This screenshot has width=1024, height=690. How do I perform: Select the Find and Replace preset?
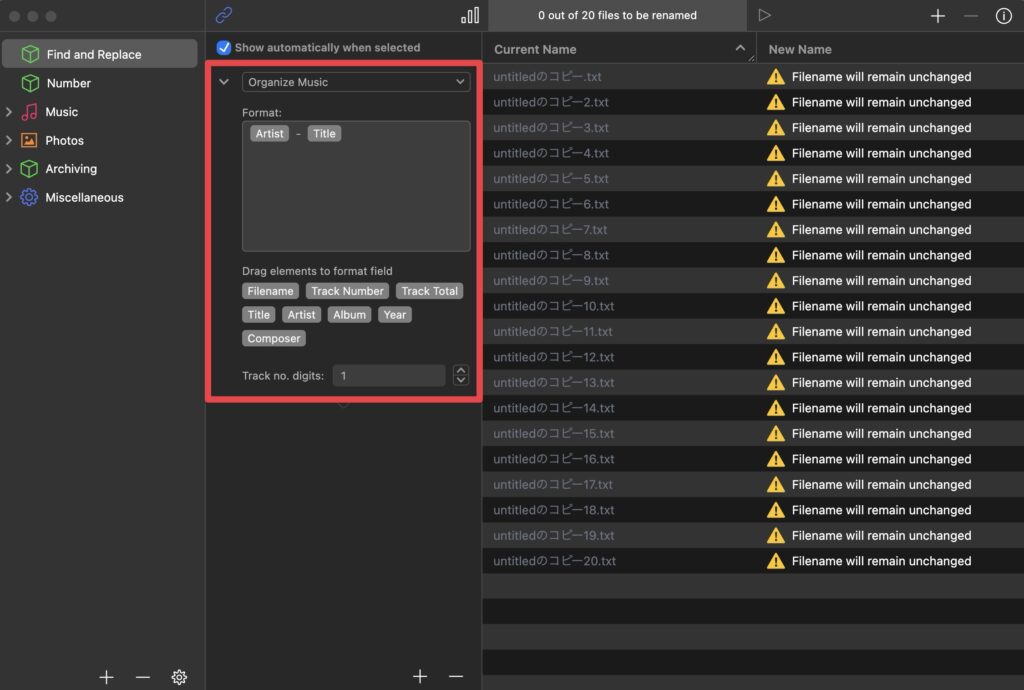(94, 54)
